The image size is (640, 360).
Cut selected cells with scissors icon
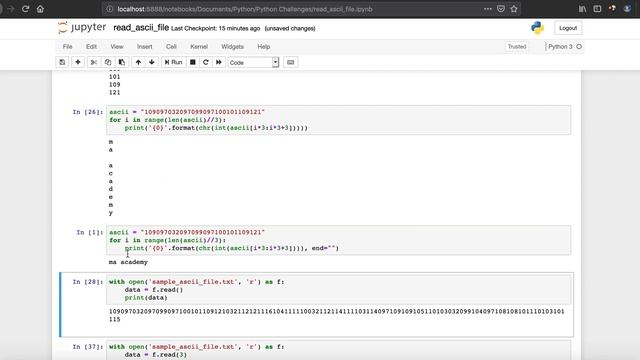pyautogui.click(x=93, y=62)
